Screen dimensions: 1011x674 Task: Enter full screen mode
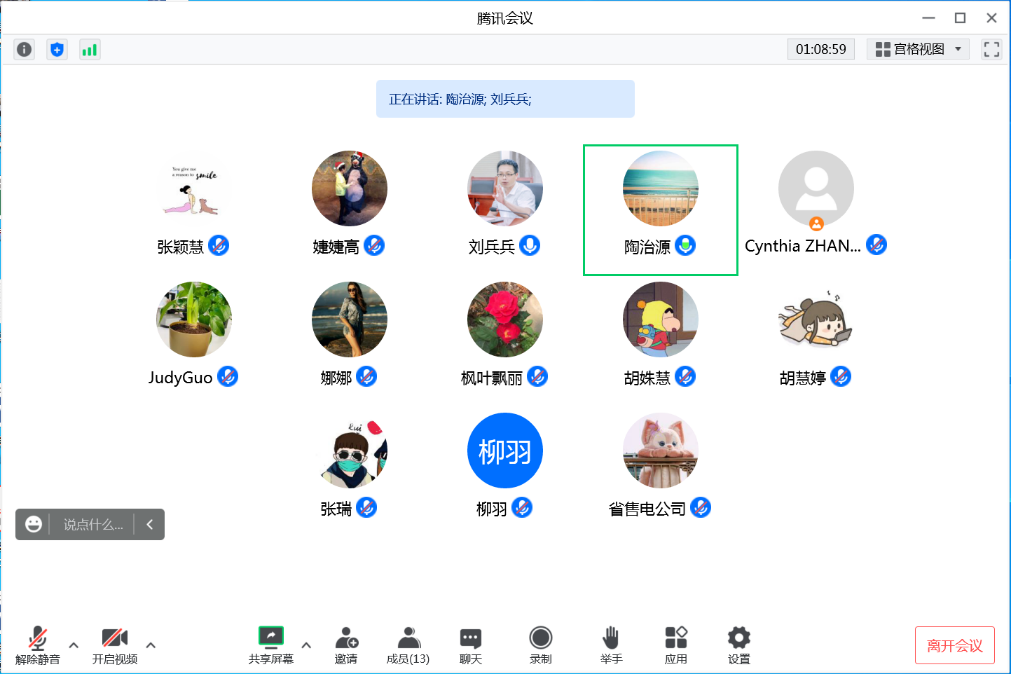tap(991, 50)
